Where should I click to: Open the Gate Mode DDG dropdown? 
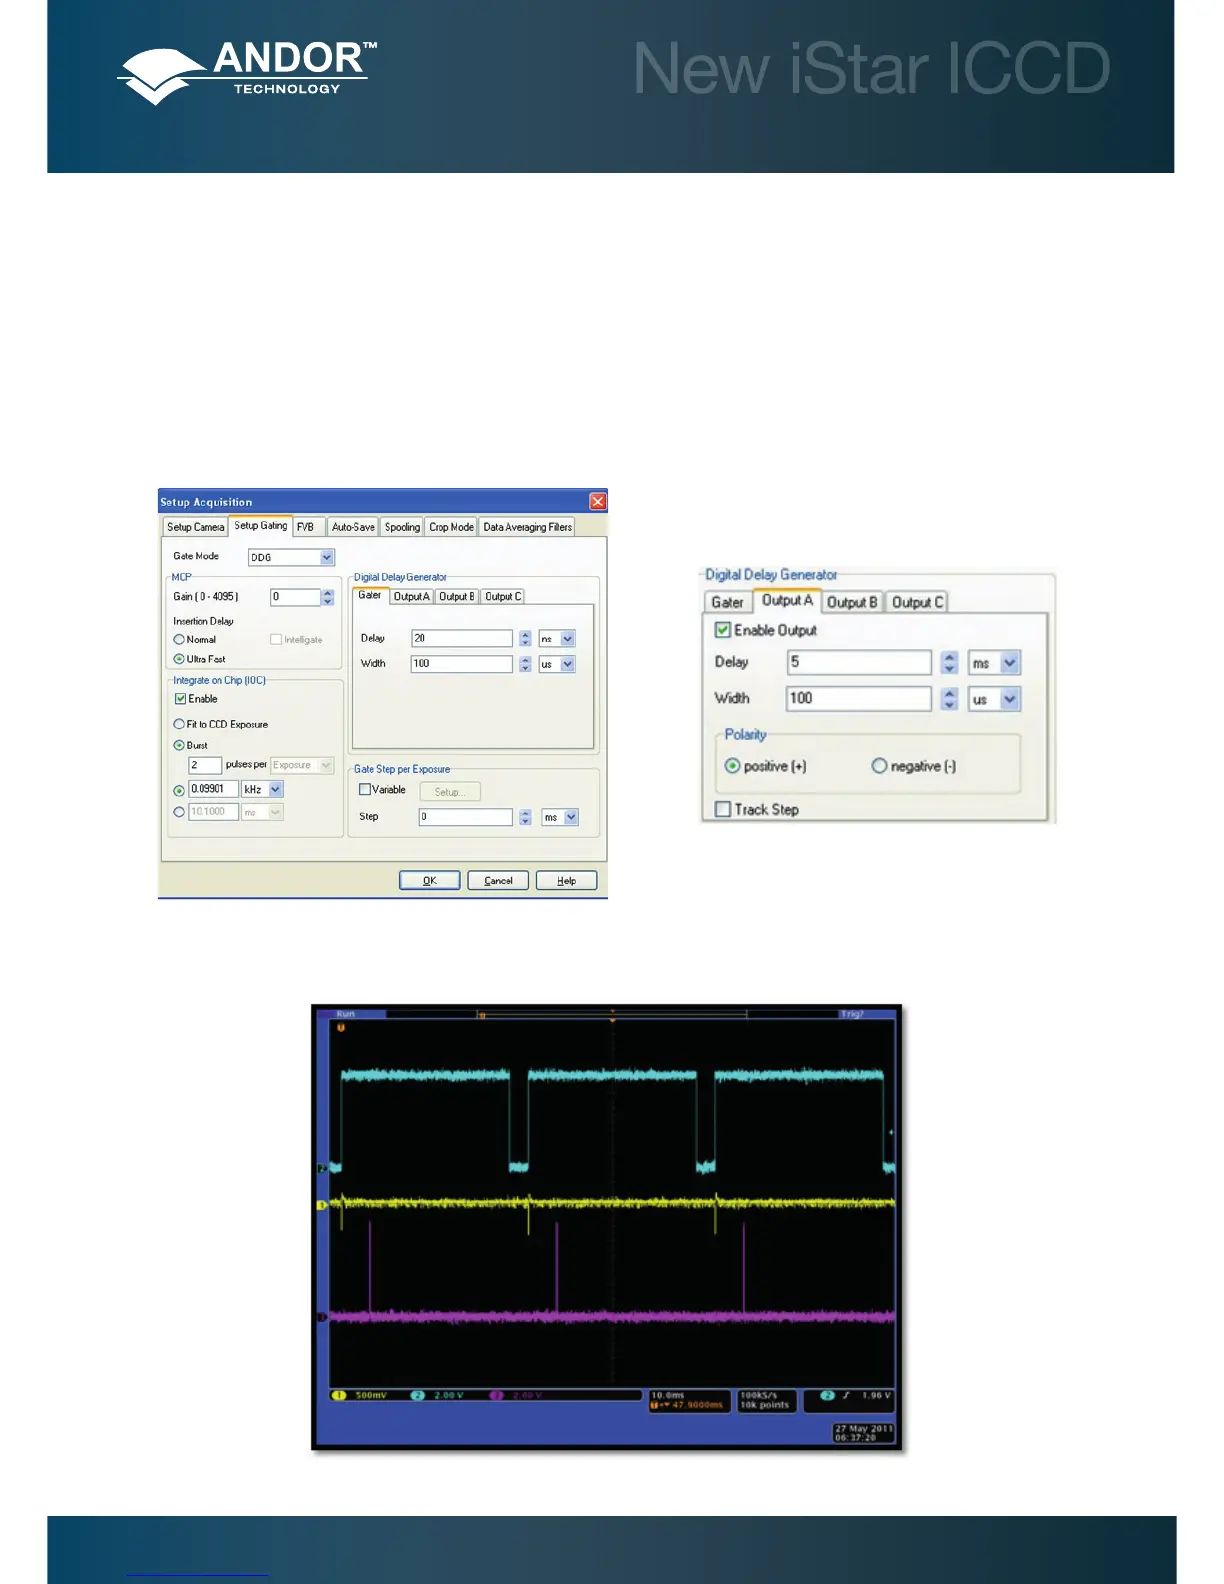click(x=291, y=557)
